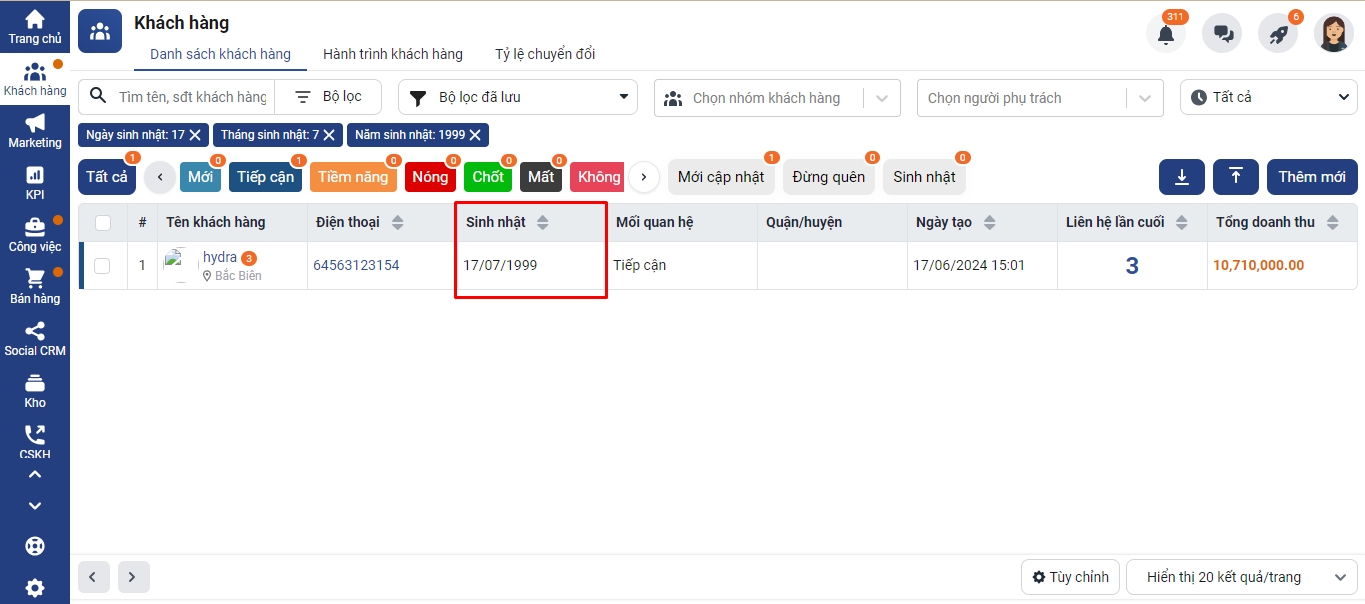Click the Thêm mới button

[1312, 177]
